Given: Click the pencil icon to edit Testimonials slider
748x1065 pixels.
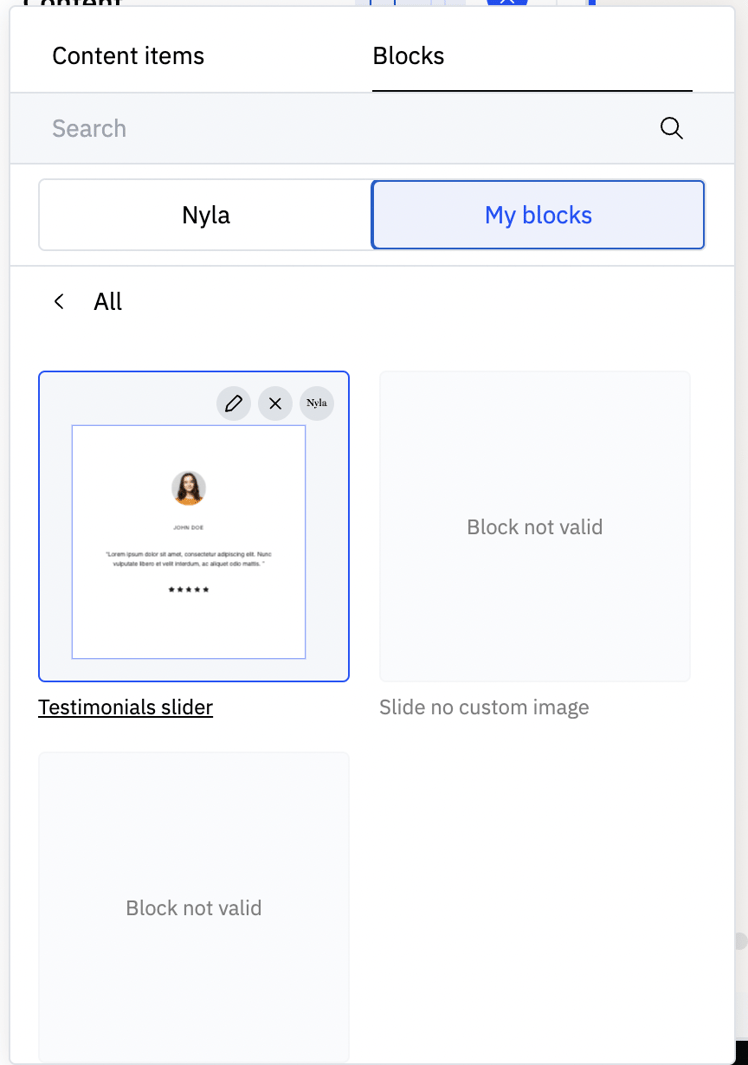Looking at the screenshot, I should pos(233,403).
